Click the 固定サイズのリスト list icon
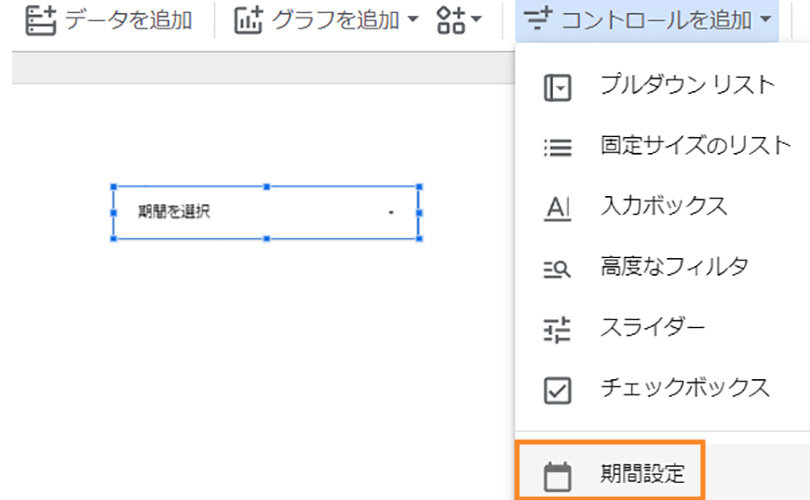Viewport: 810px width, 500px height. [x=557, y=148]
